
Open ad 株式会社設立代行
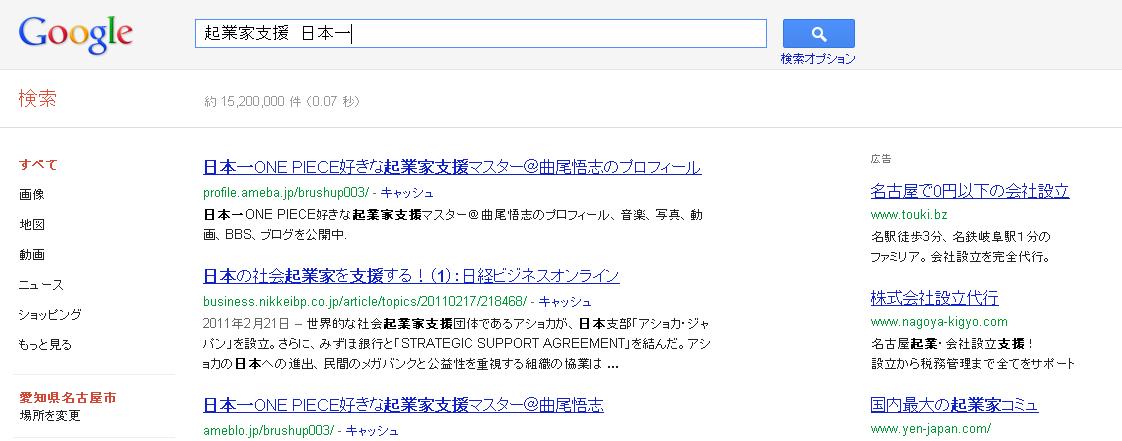pos(935,298)
